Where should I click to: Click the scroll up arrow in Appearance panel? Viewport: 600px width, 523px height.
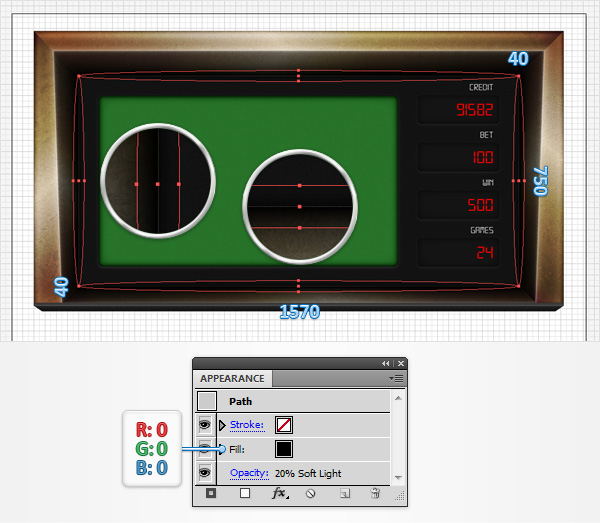point(398,398)
